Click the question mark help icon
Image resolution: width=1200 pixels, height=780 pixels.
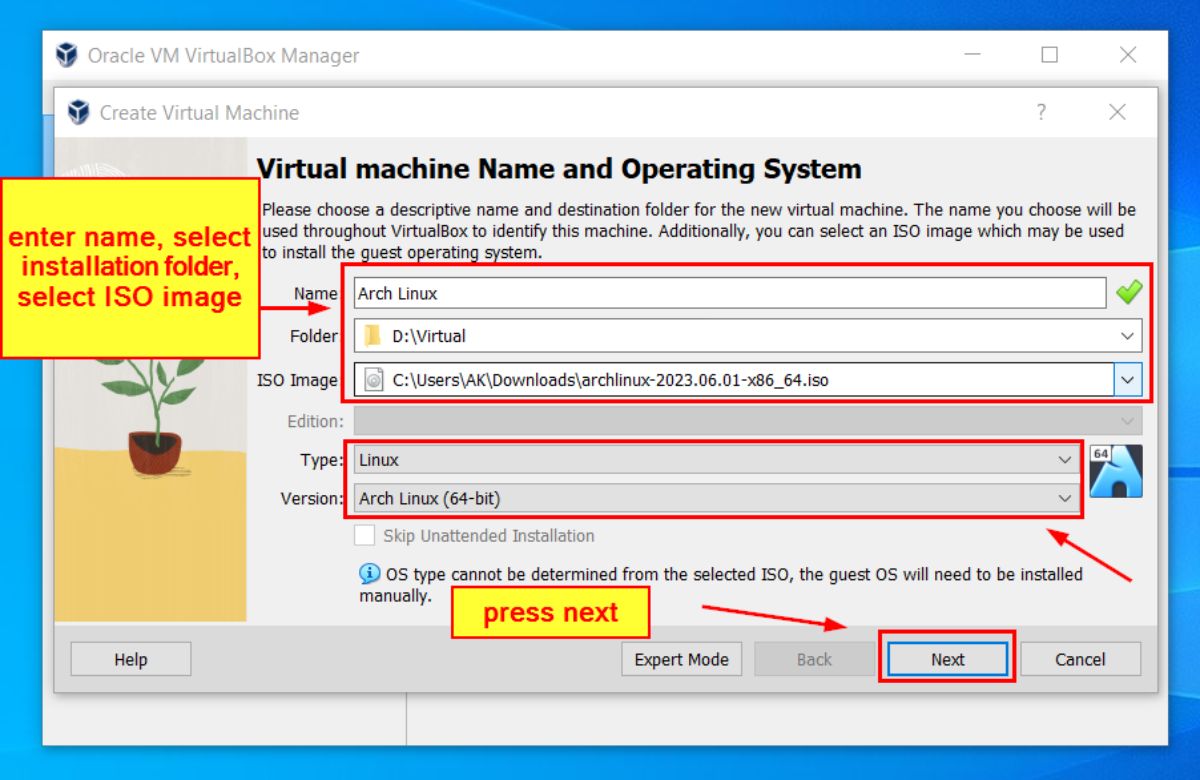[1041, 112]
